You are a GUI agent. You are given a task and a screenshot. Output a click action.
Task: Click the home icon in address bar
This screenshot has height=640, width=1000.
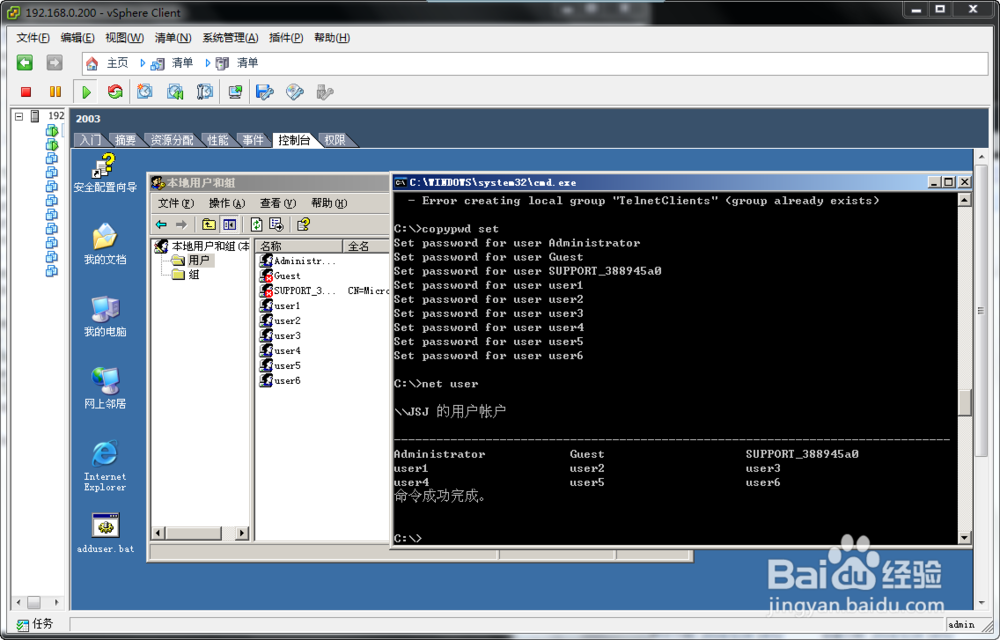point(92,63)
